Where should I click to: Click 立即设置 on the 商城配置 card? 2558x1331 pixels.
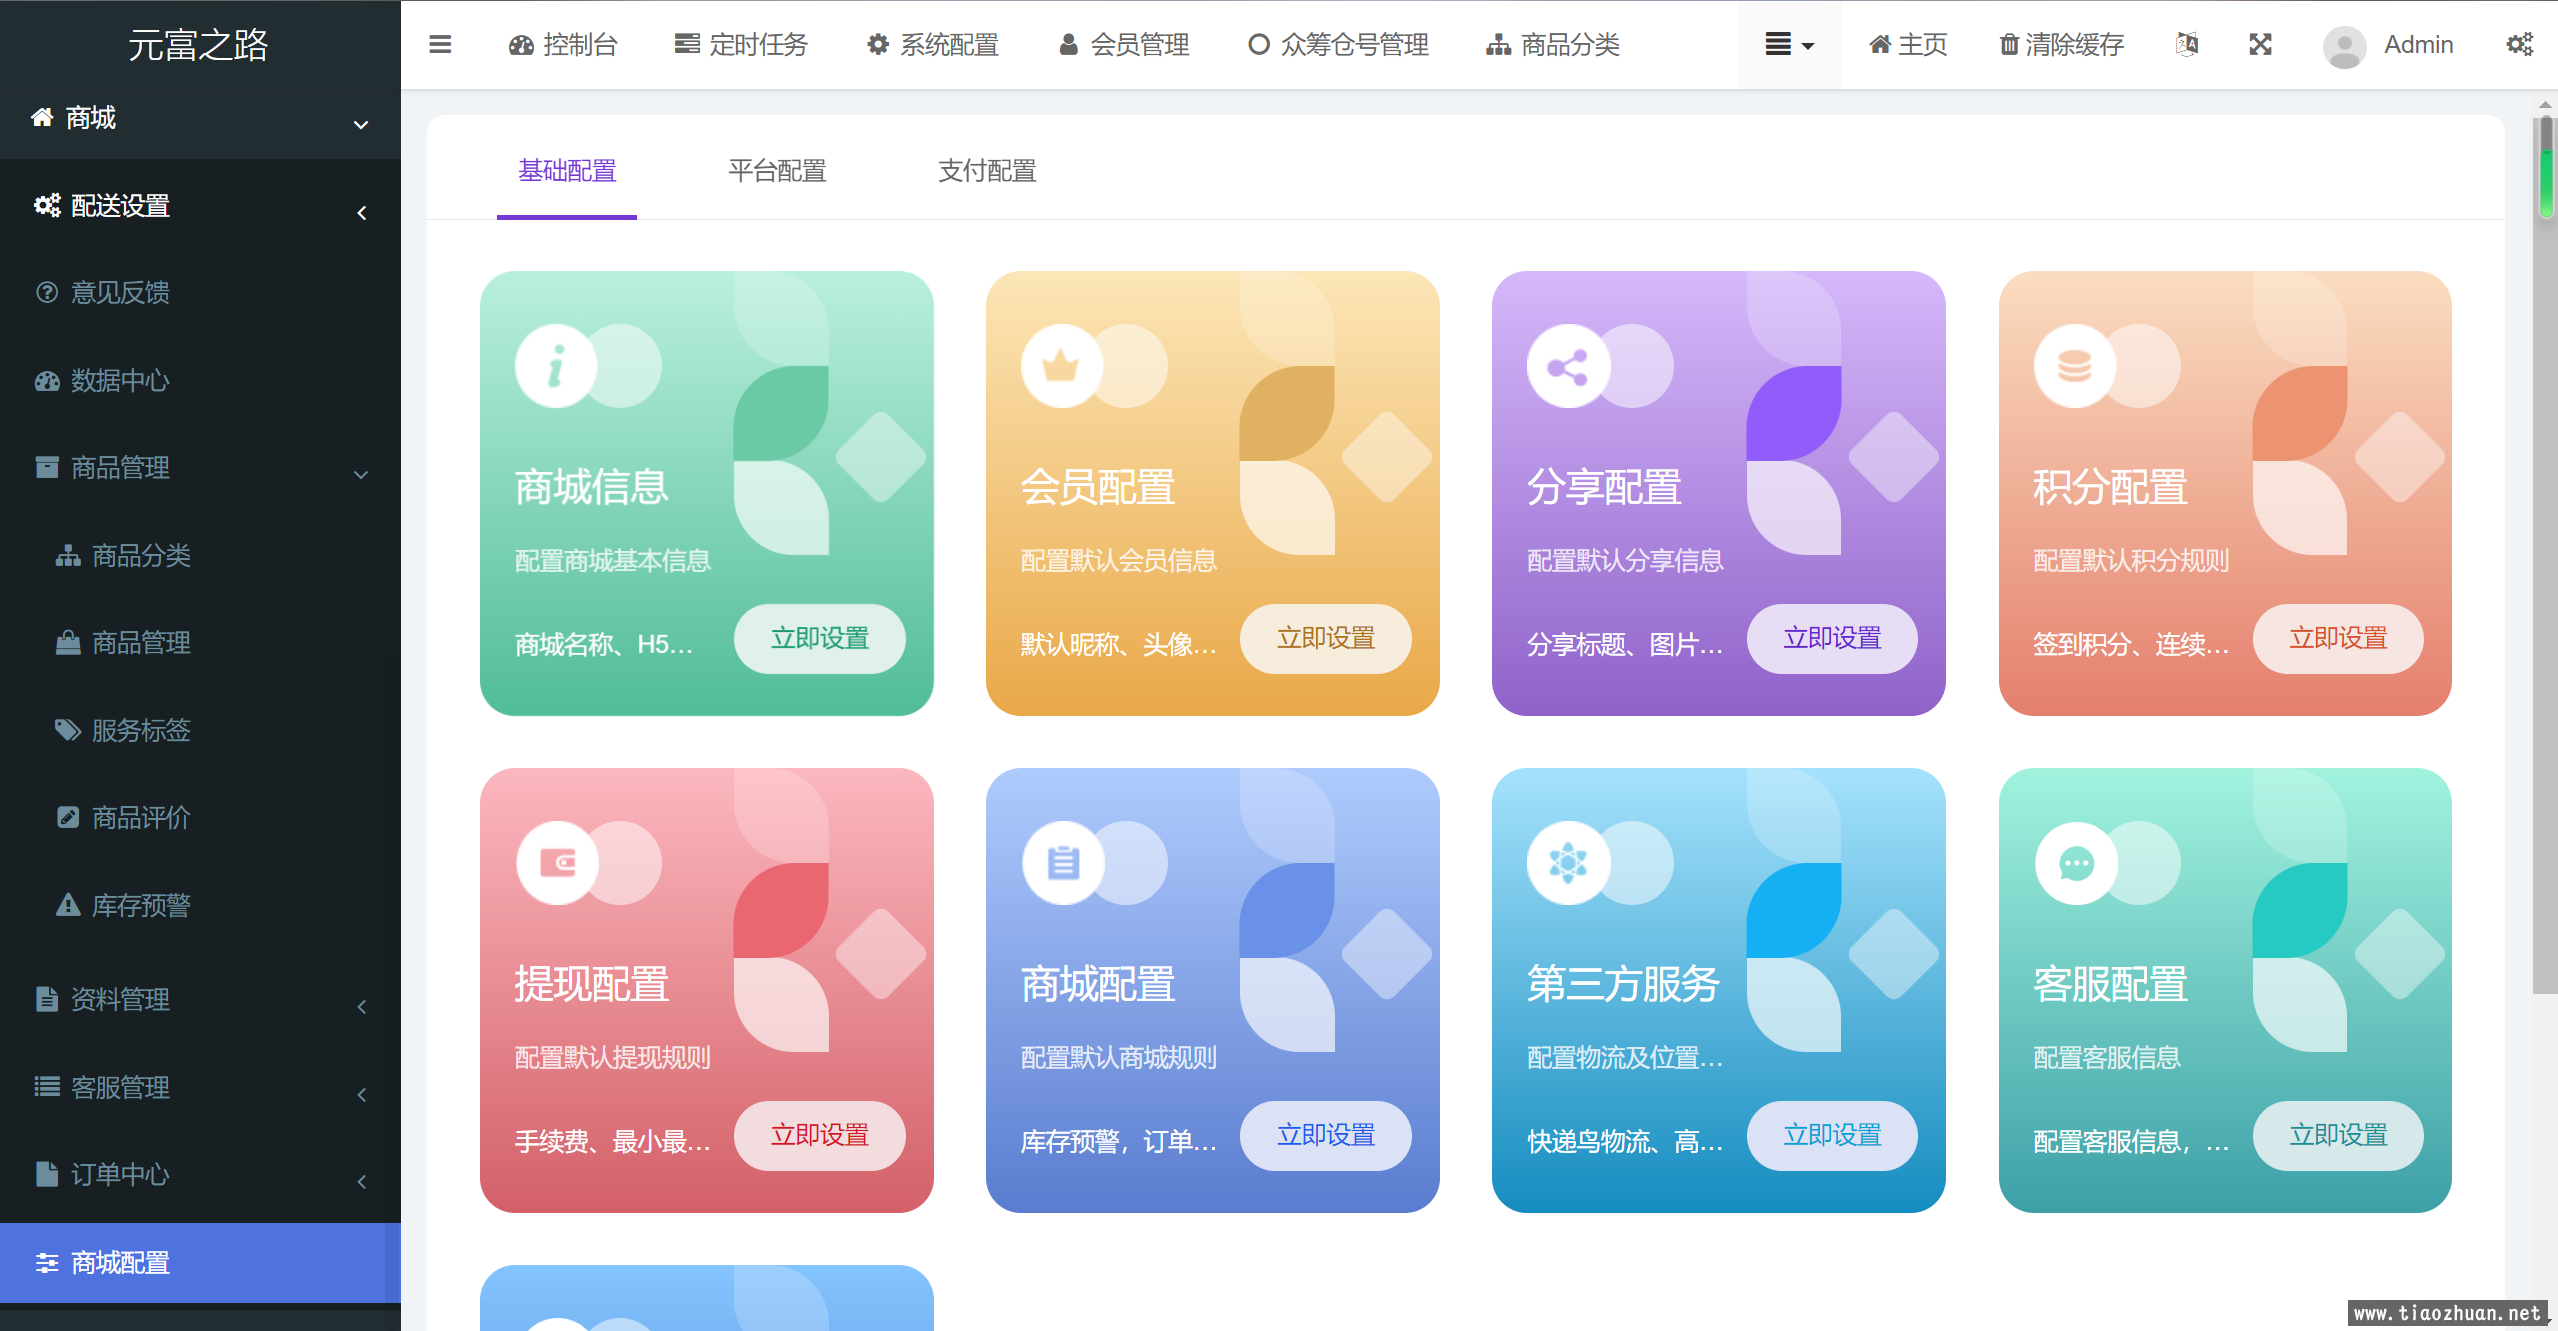coord(1326,1135)
